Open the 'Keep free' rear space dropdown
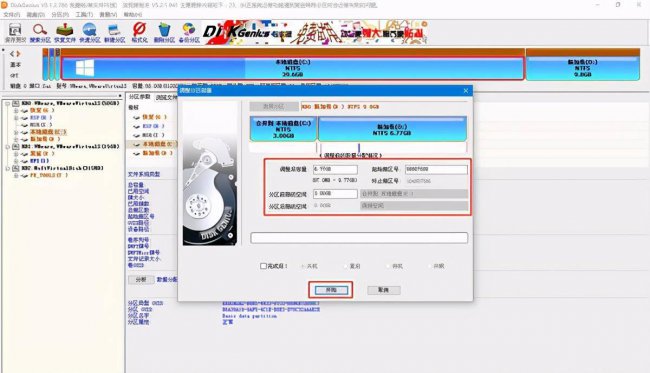 tap(414, 206)
